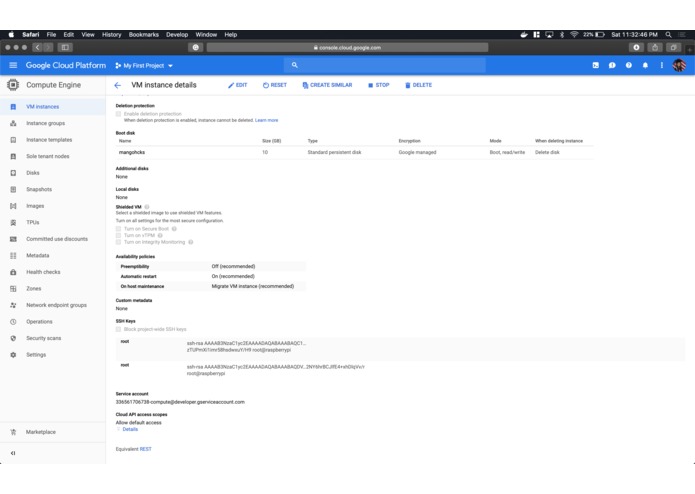Open the Develop menu
This screenshot has width=695, height=494.
pyautogui.click(x=177, y=35)
